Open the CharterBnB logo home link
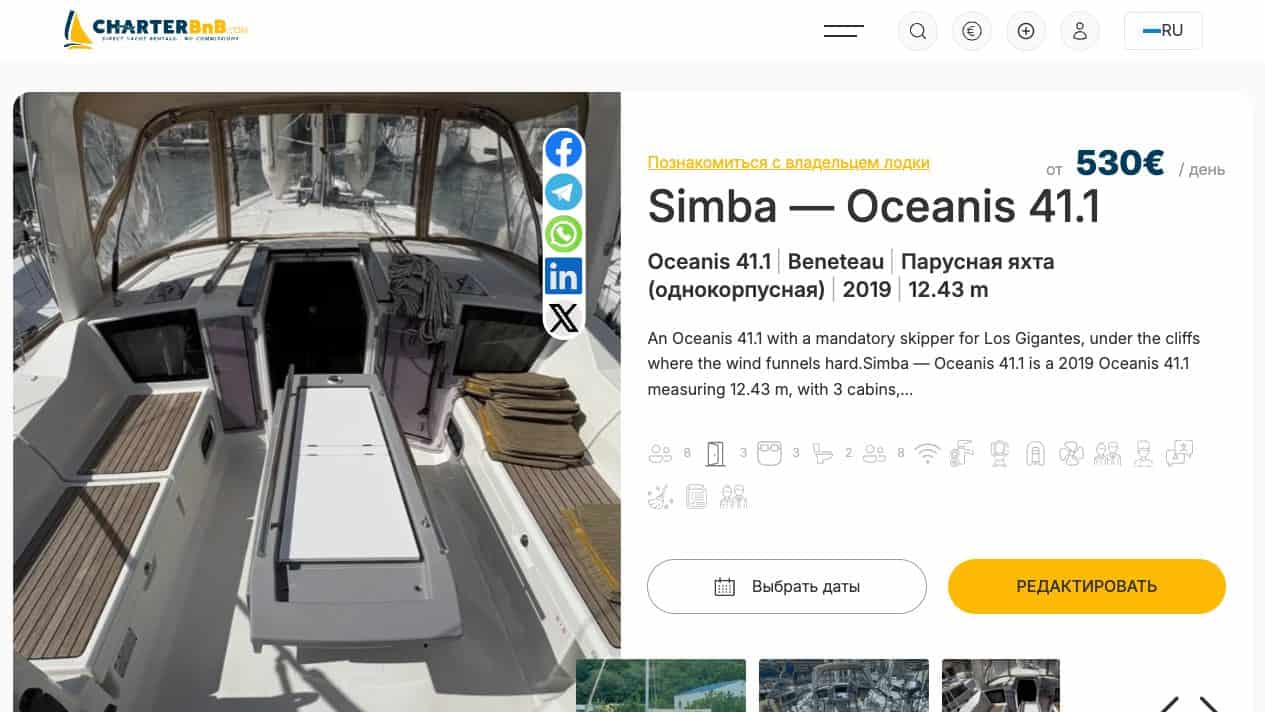Image resolution: width=1265 pixels, height=712 pixels. click(155, 30)
